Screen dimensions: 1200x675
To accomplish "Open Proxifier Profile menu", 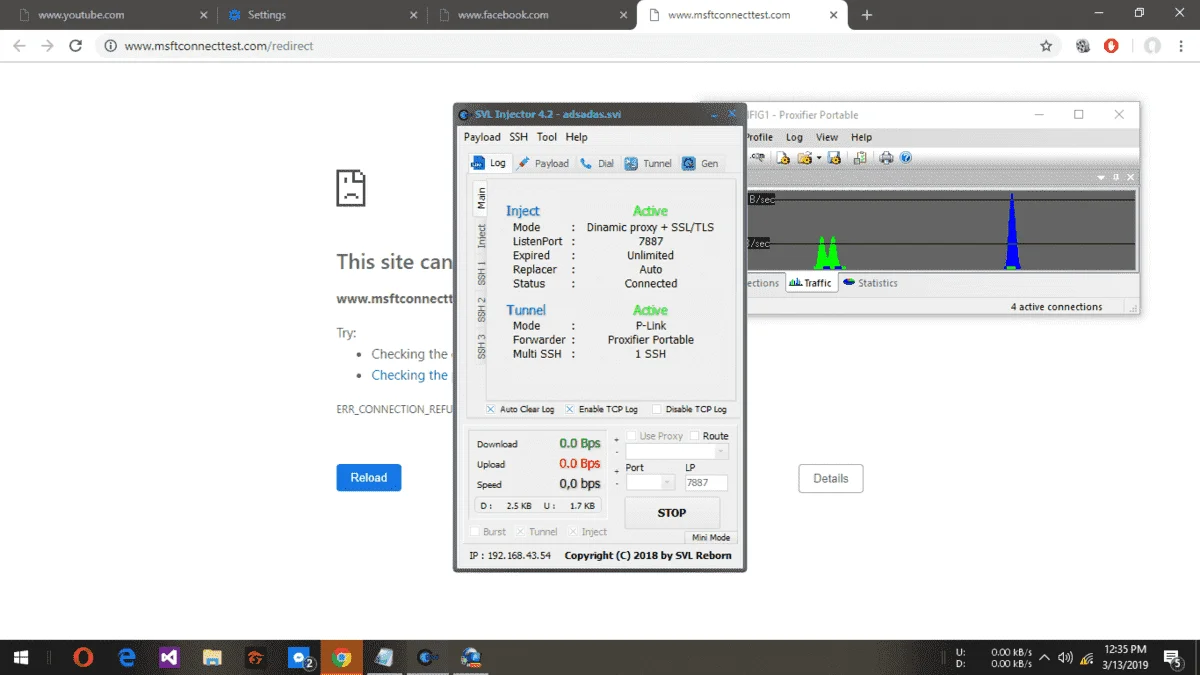I will click(759, 137).
